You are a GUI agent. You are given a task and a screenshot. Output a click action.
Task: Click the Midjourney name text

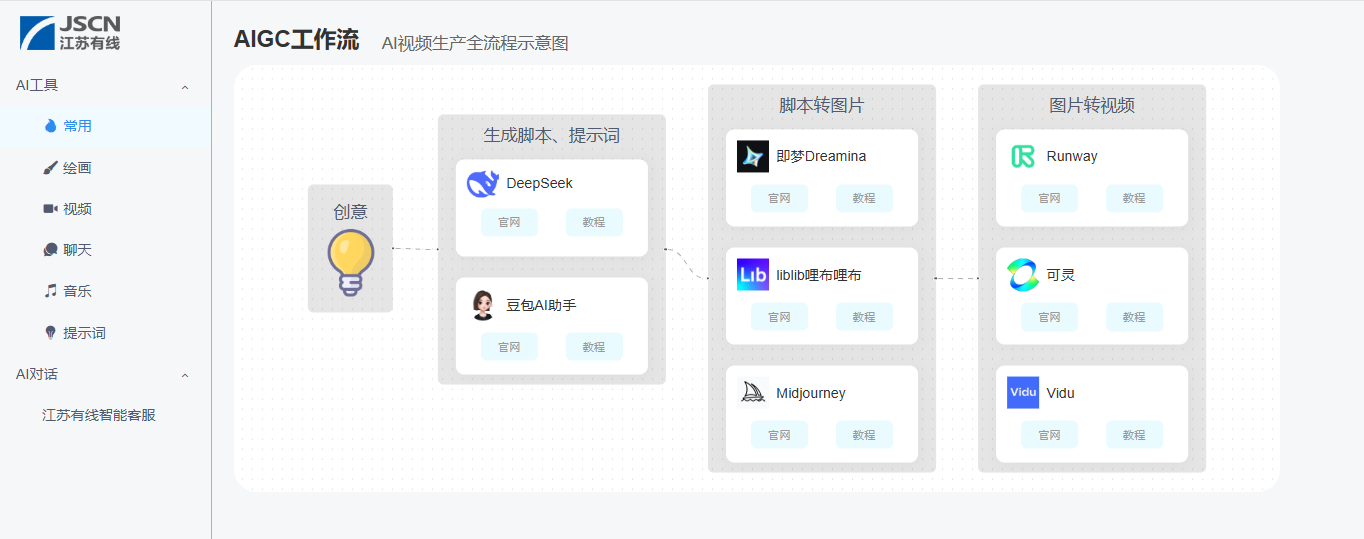(x=811, y=393)
